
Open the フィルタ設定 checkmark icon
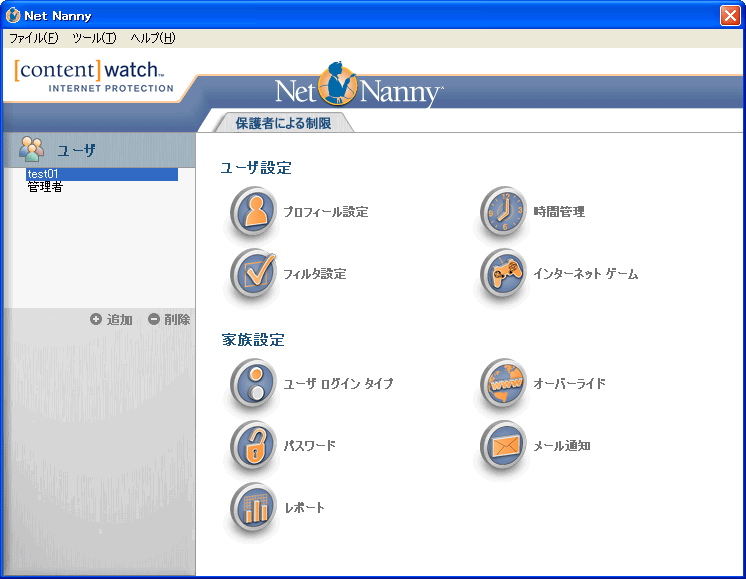253,273
